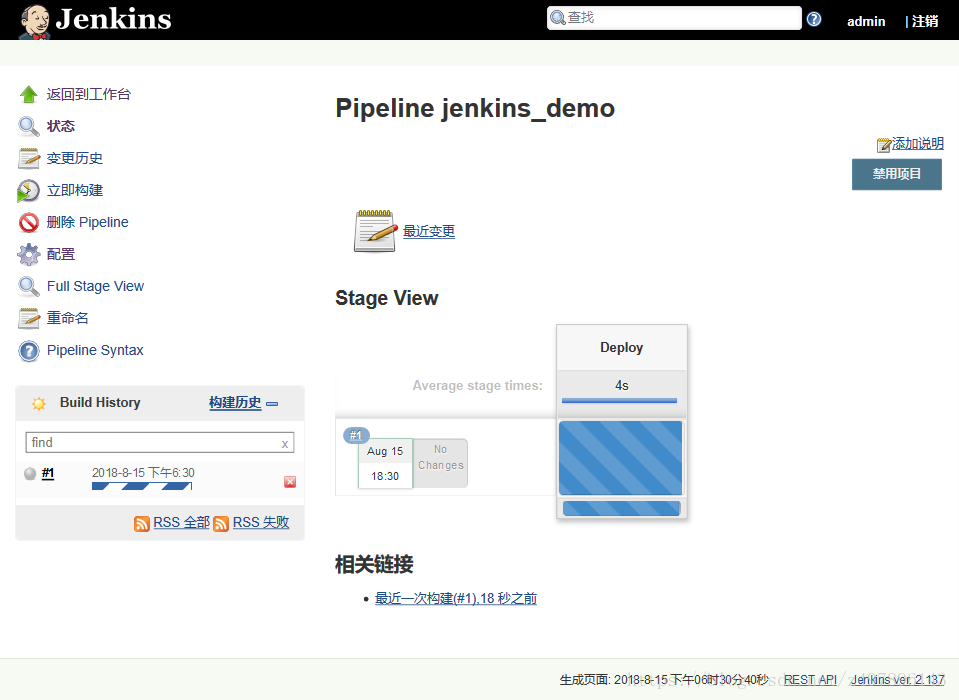Click the search magnifier icon in header
This screenshot has height=700, width=959.
tap(557, 18)
